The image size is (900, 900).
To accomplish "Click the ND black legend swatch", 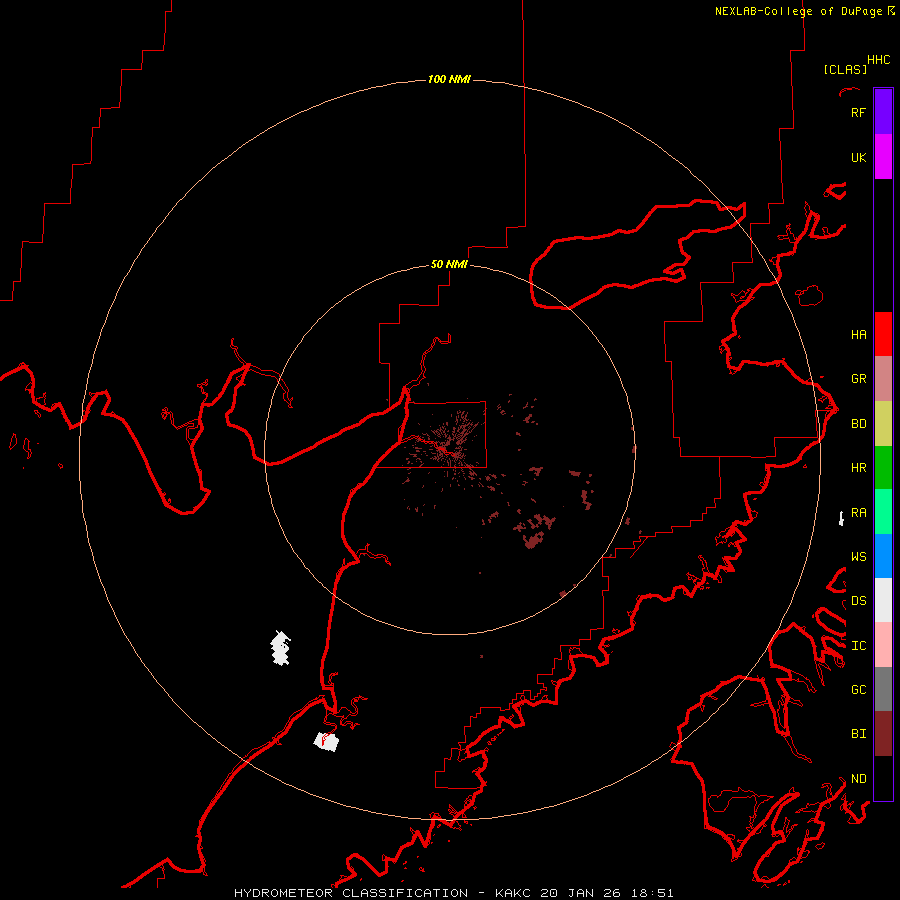I will point(883,778).
